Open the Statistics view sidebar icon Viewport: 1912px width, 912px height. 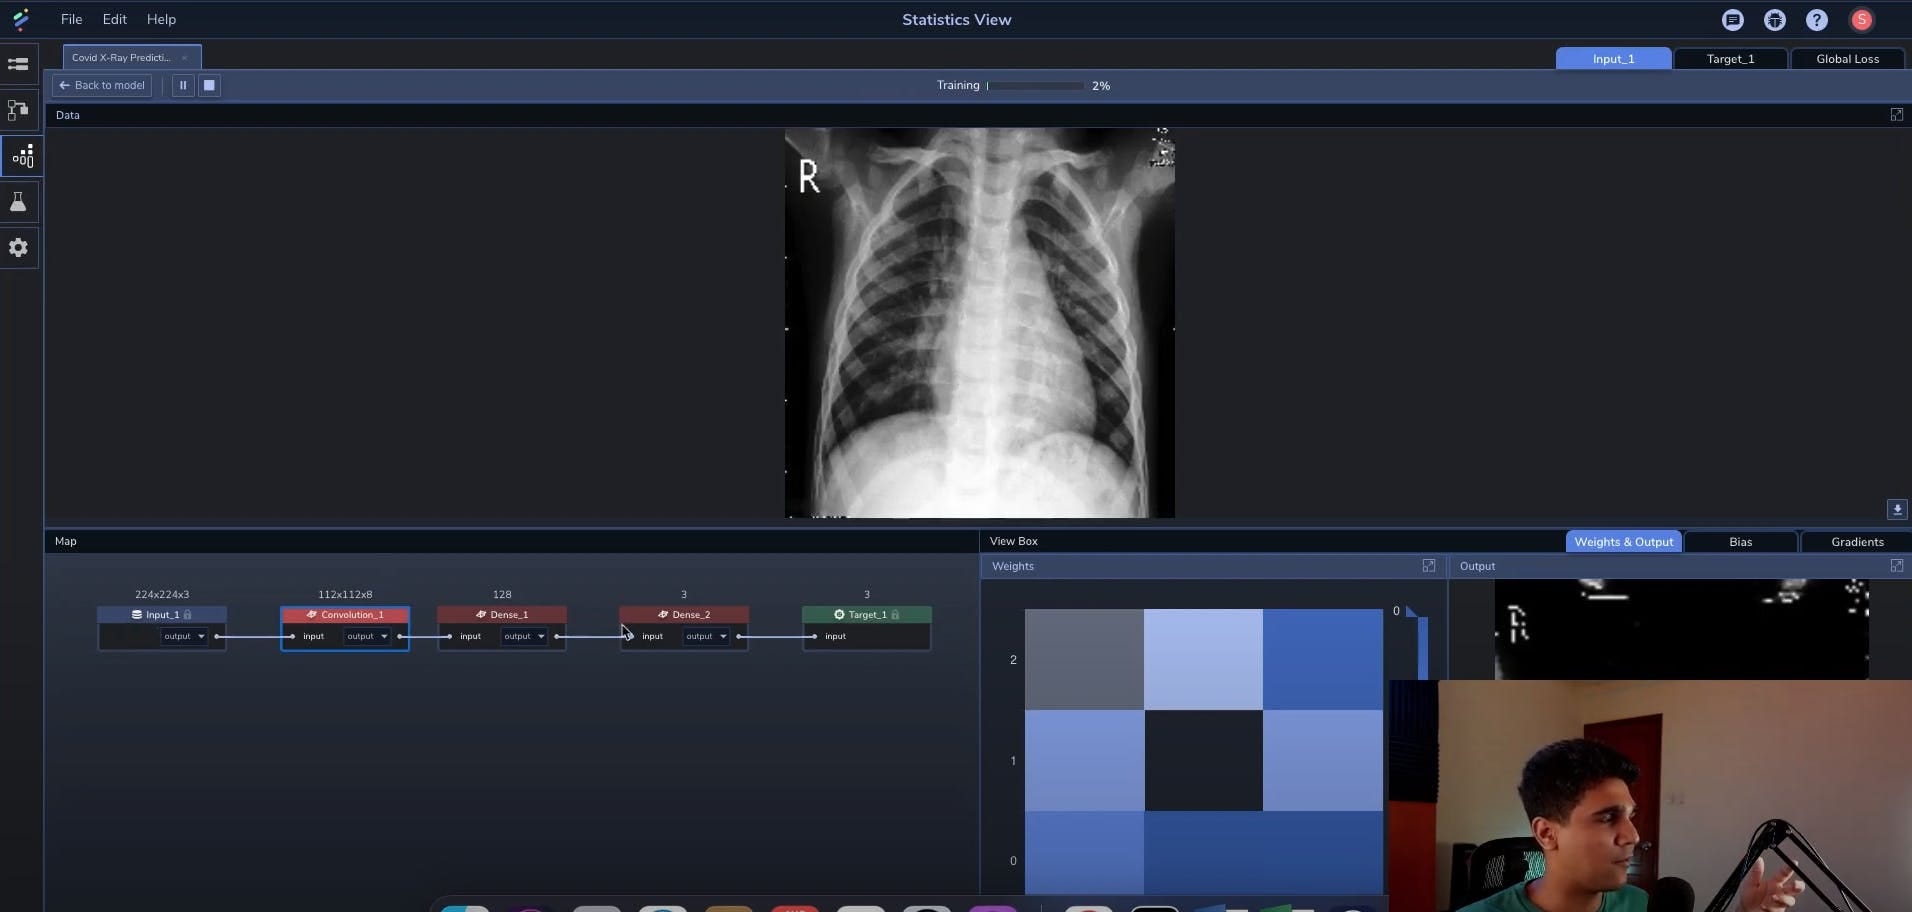[x=21, y=156]
